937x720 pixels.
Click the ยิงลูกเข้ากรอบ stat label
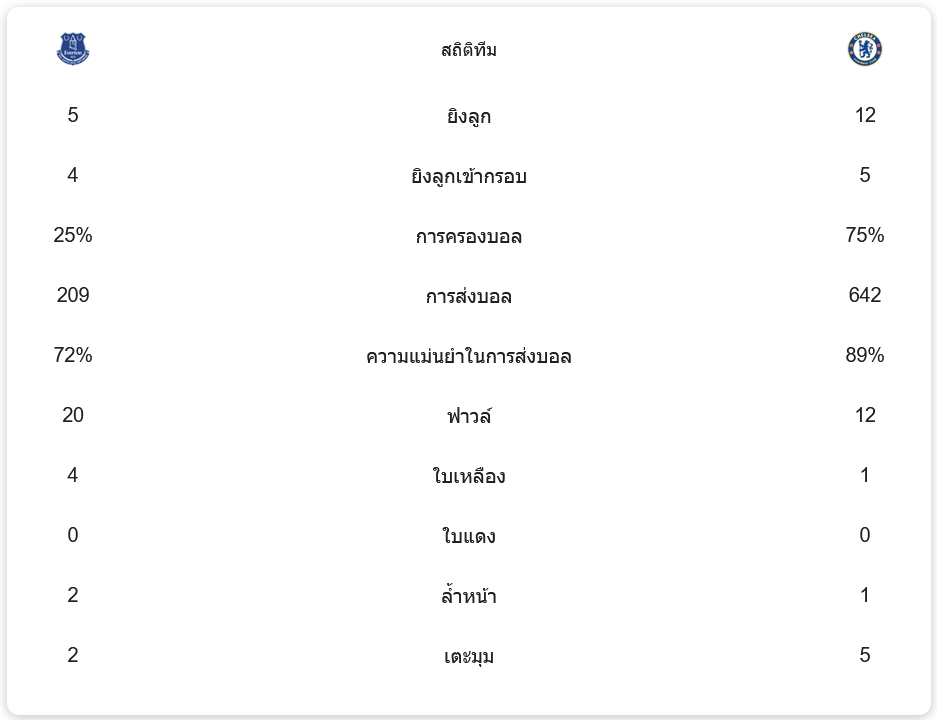(x=469, y=176)
